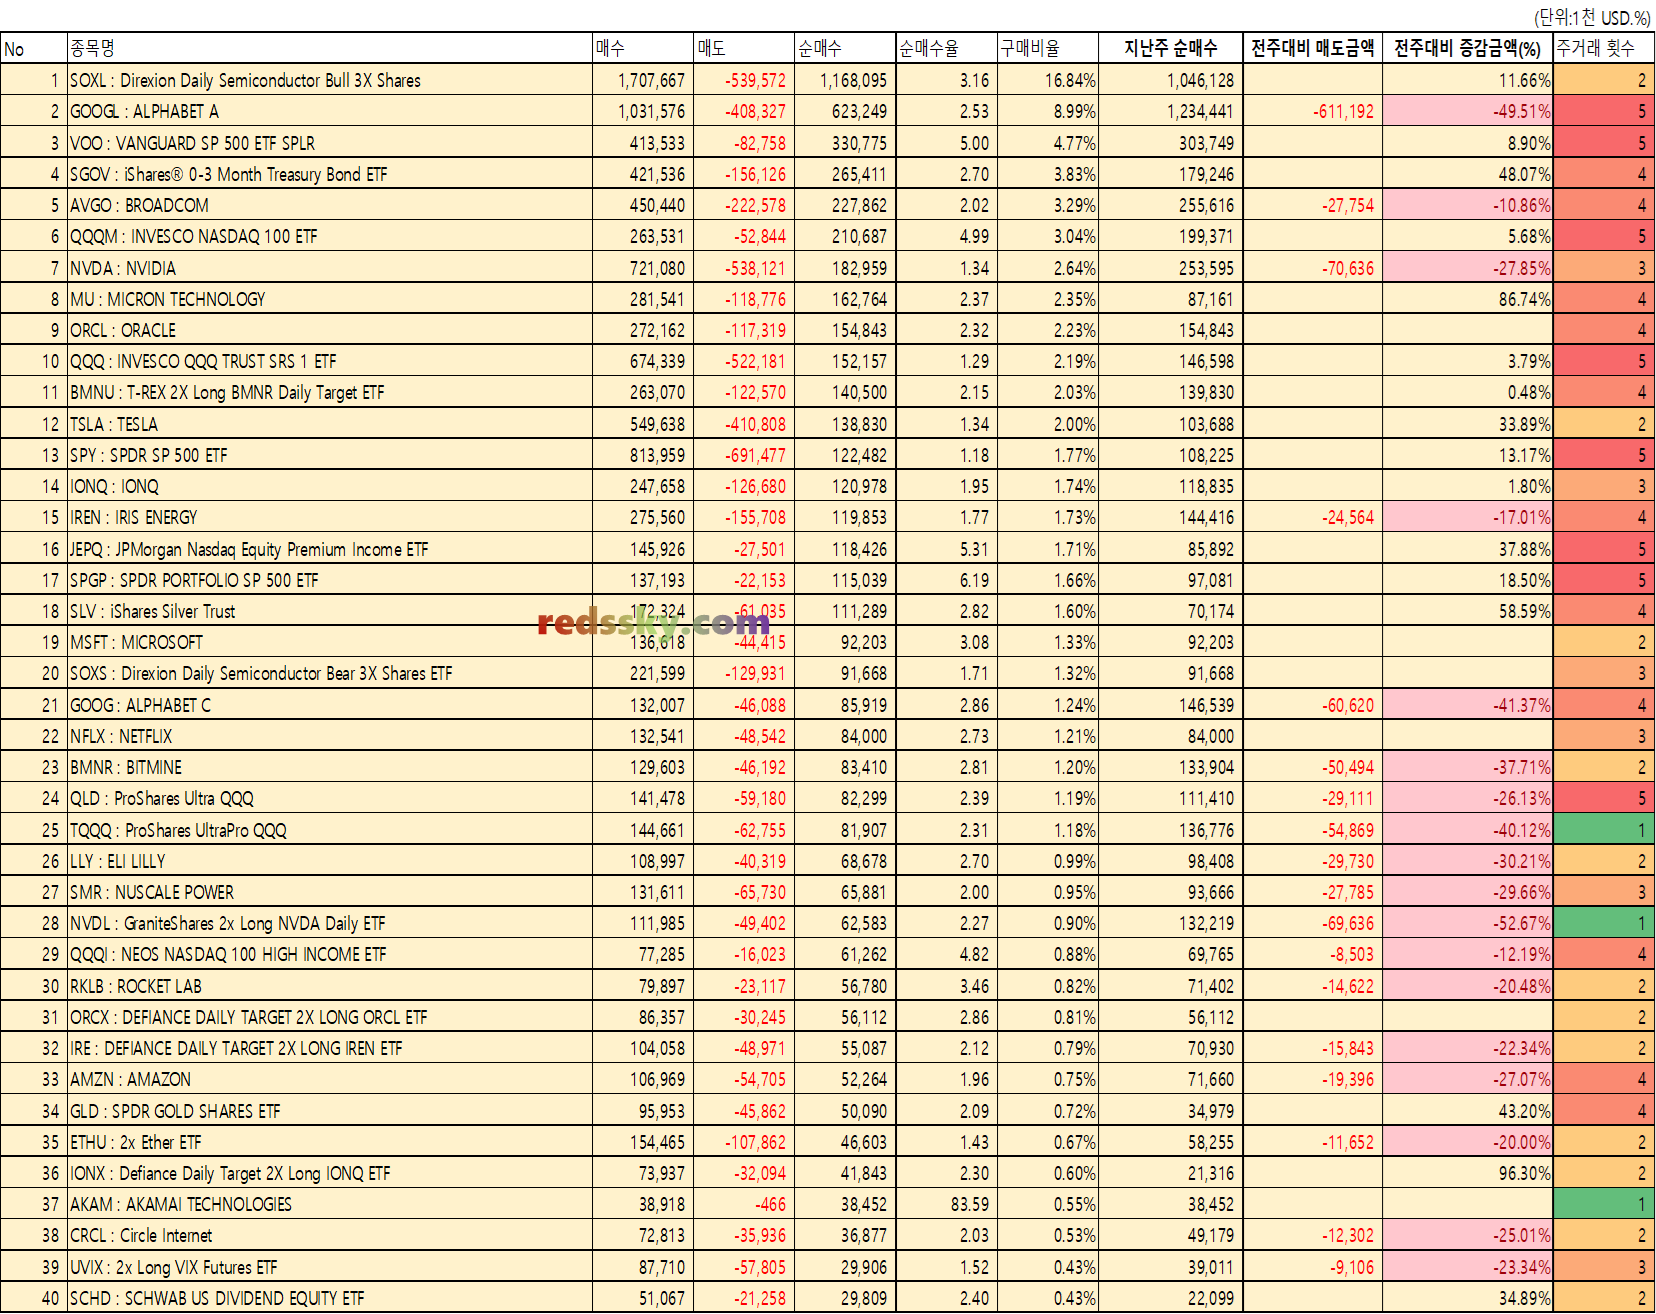Select the QQQM : INVESCO NASDAQ 100 ETF cell

tap(330, 236)
